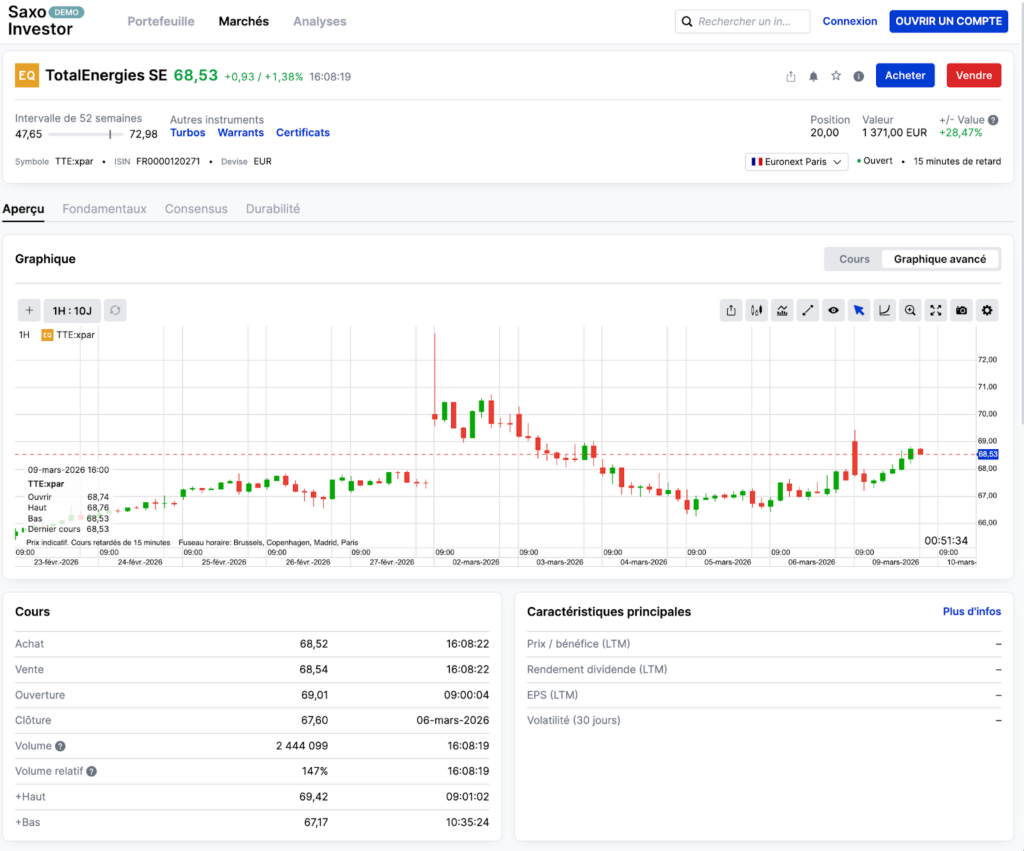
Task: Set a price alert with the bell icon
Action: coord(815,75)
